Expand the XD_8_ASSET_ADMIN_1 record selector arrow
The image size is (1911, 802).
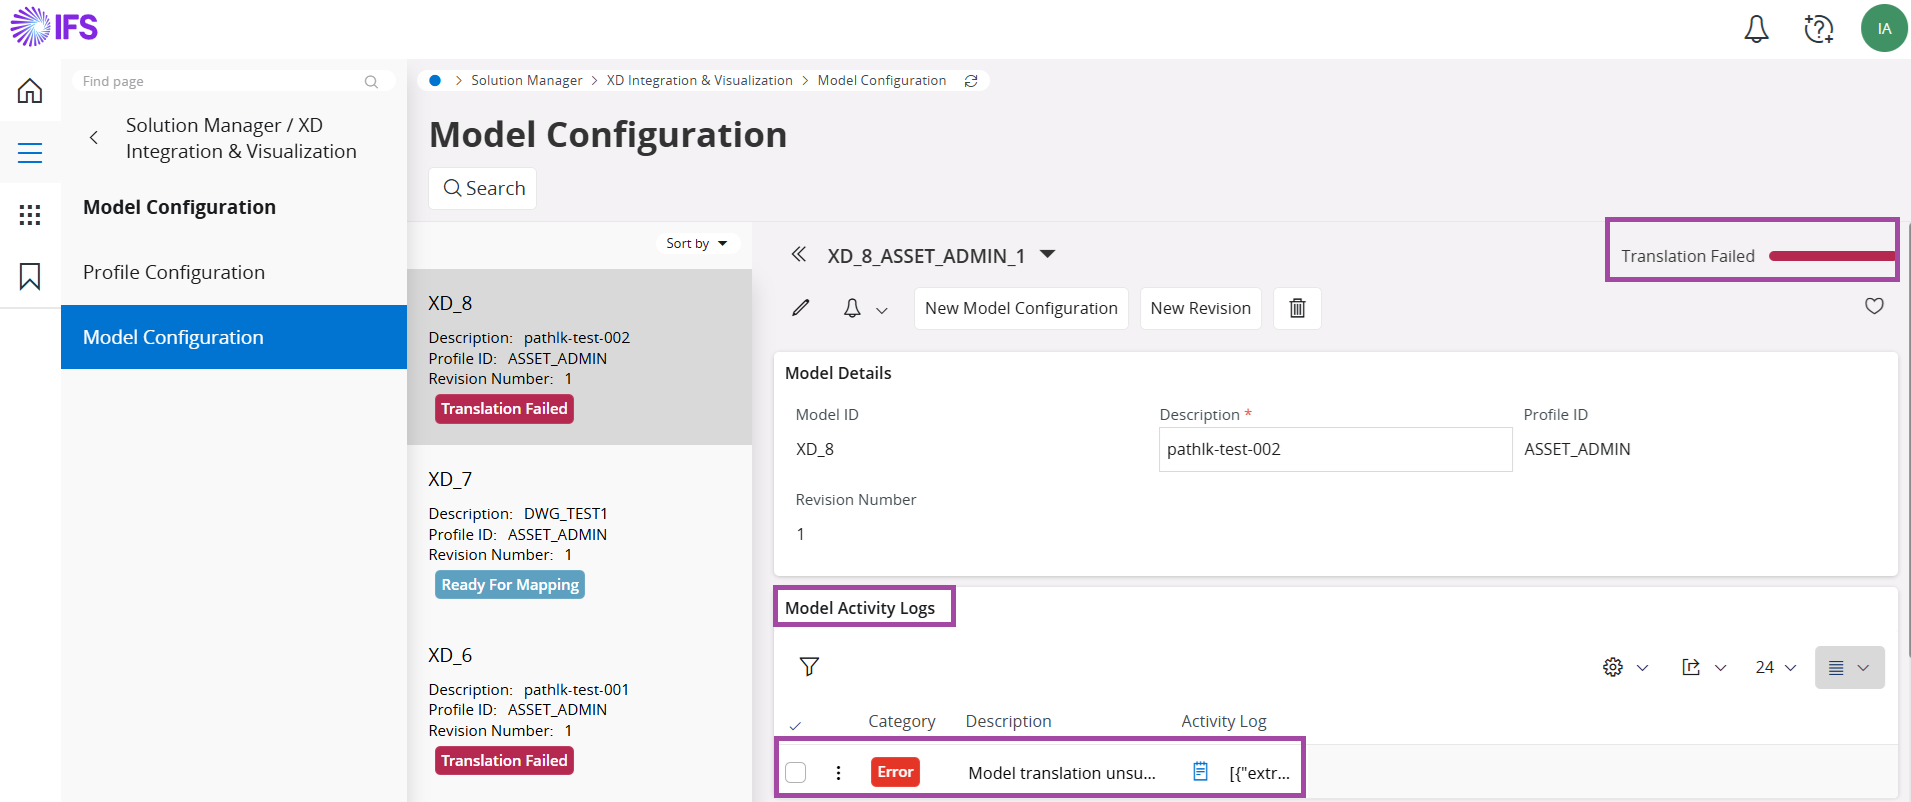click(x=1047, y=255)
